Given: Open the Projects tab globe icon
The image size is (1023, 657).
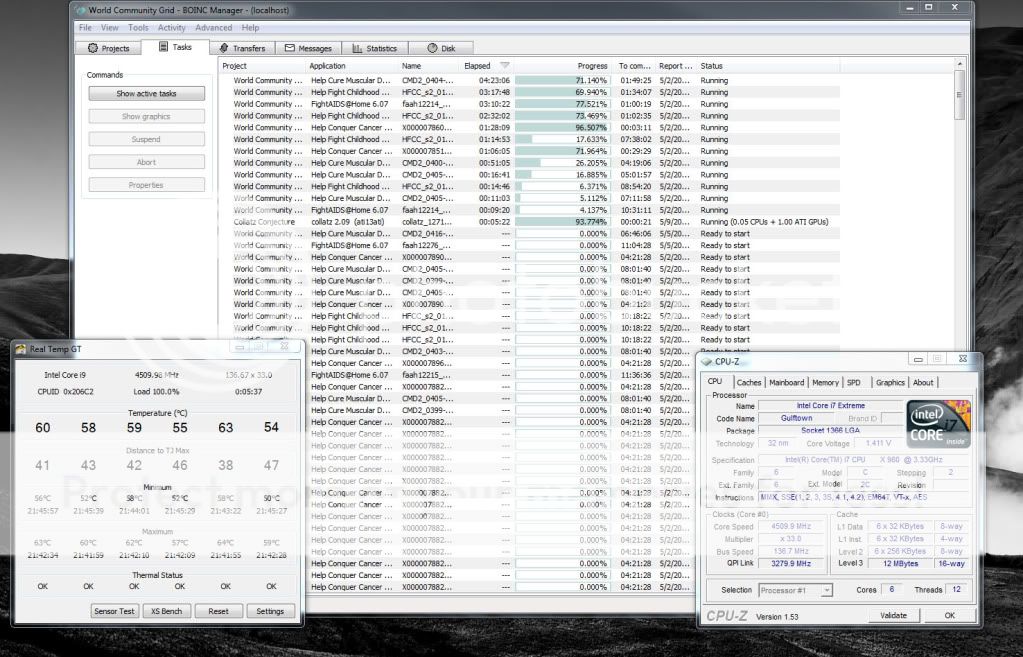Looking at the screenshot, I should coord(93,48).
